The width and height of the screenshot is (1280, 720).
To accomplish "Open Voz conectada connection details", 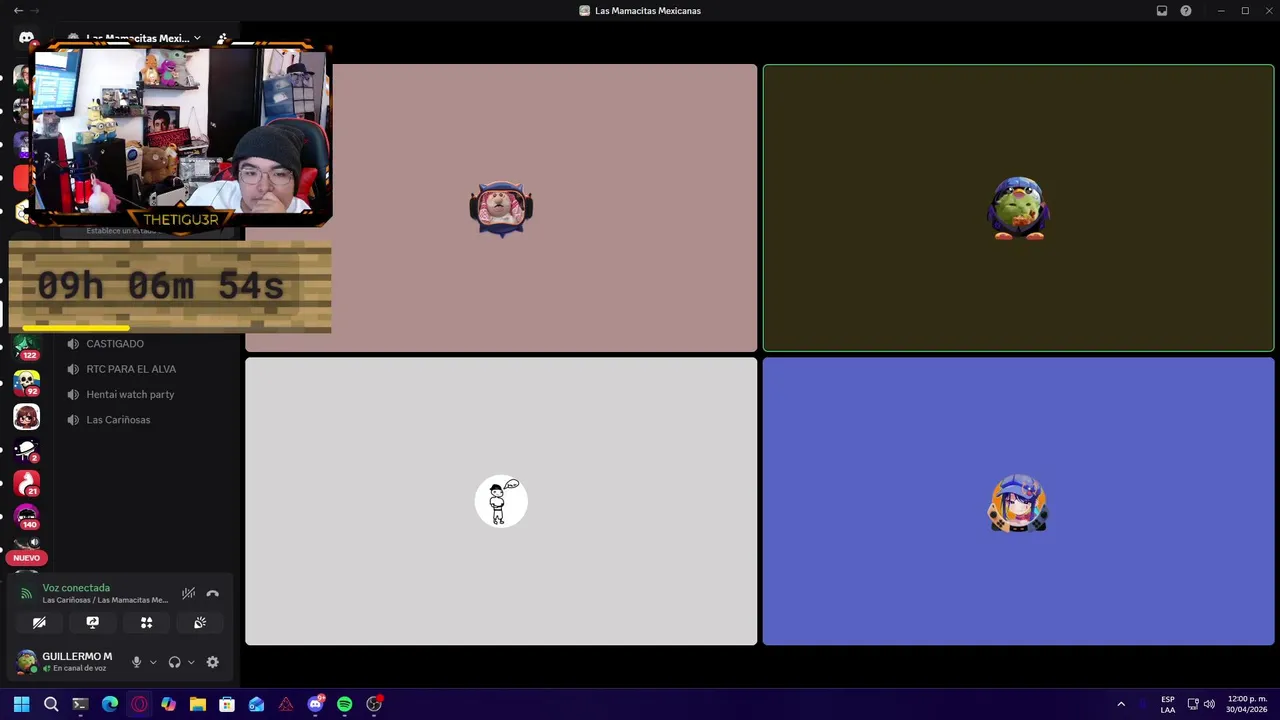I will 76,588.
